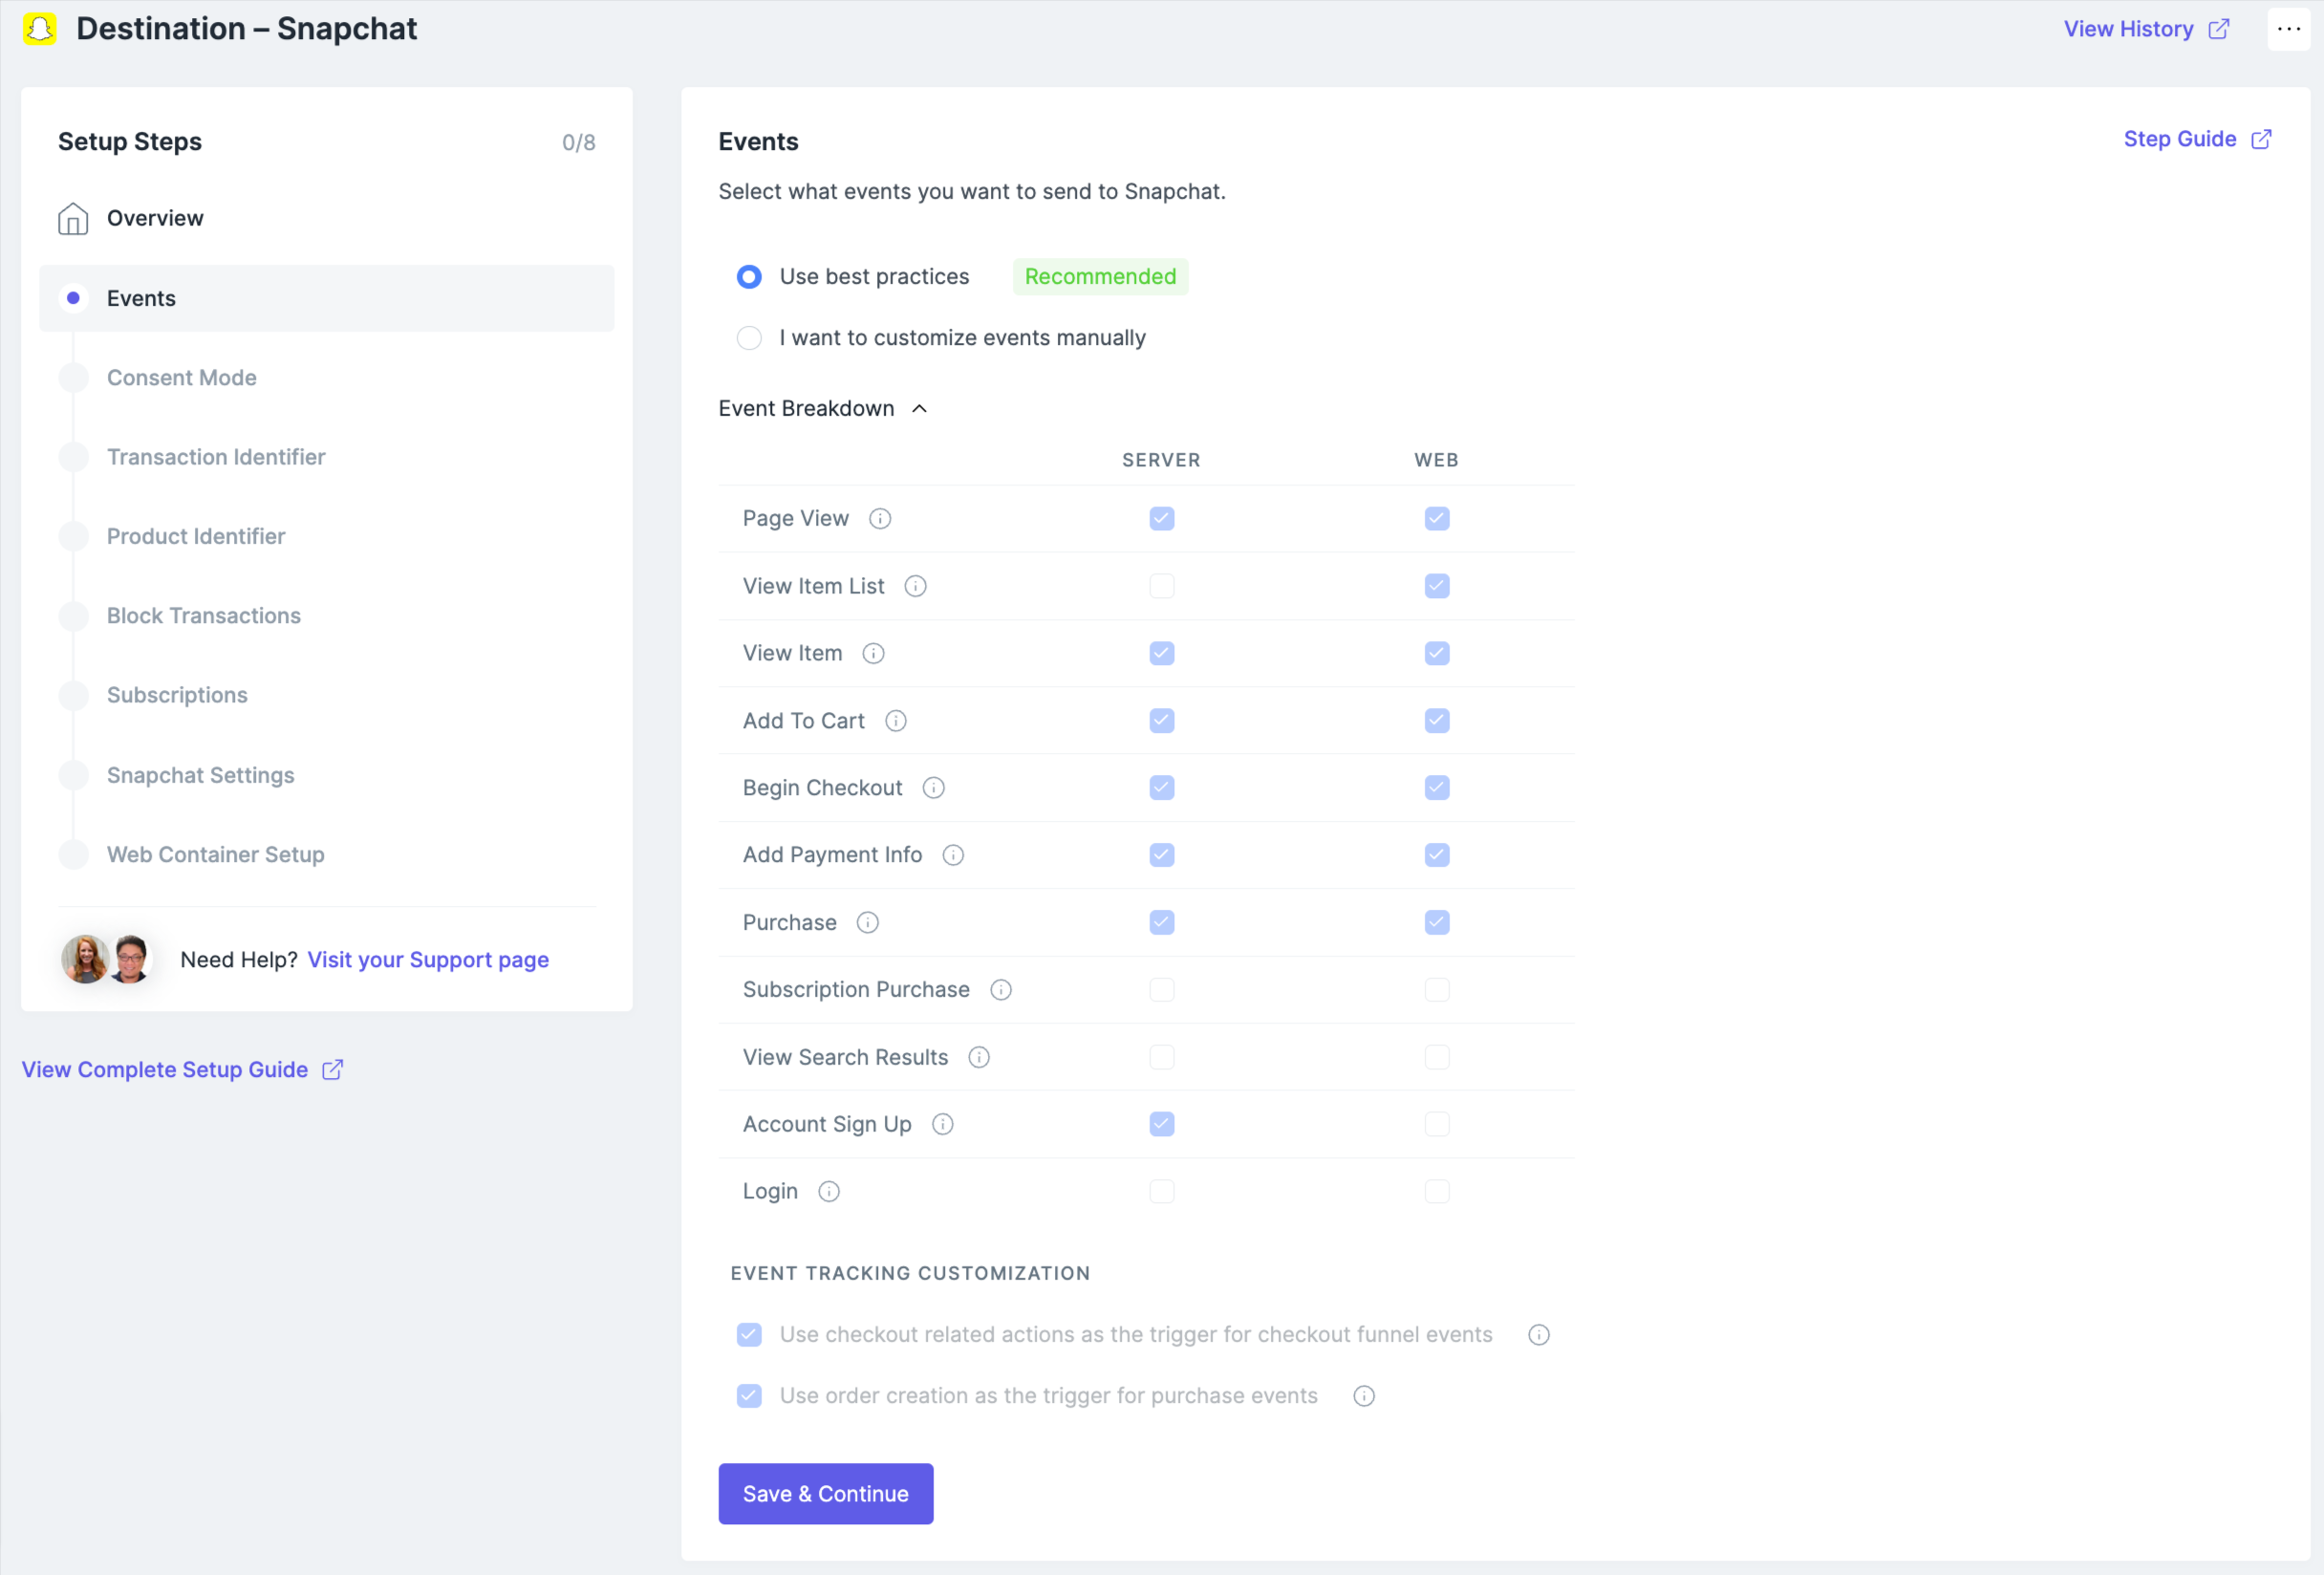Viewport: 2324px width, 1575px height.
Task: Click Visit your Support page link
Action: coord(428,960)
